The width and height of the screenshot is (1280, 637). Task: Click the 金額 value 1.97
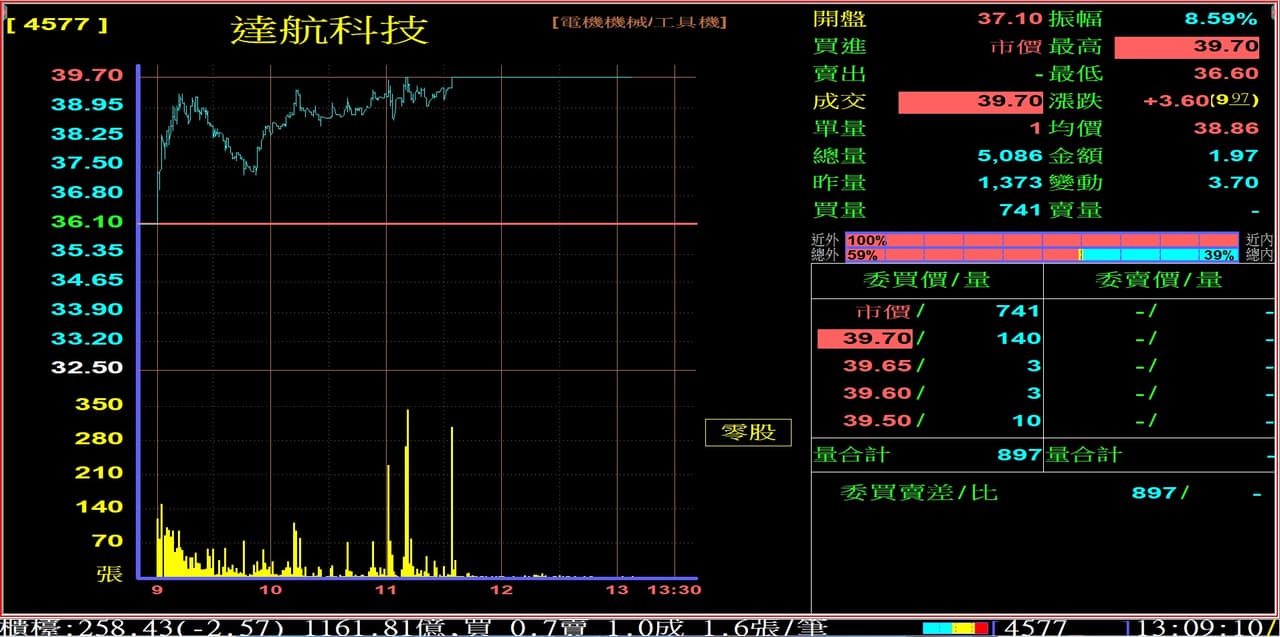tap(1233, 156)
